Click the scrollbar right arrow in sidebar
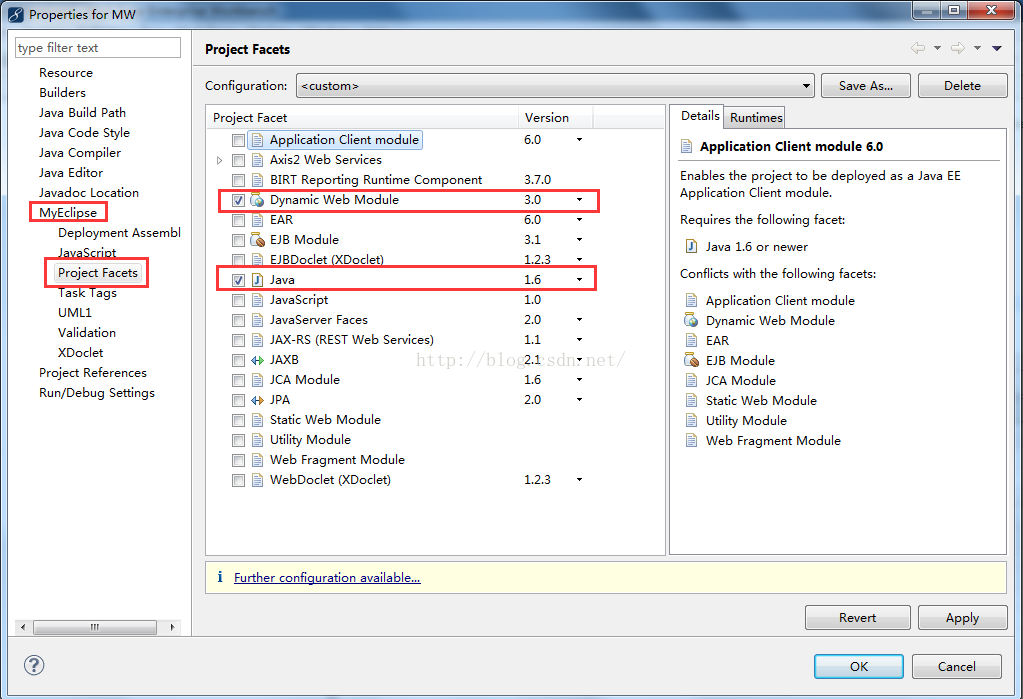This screenshot has width=1023, height=699. point(172,627)
